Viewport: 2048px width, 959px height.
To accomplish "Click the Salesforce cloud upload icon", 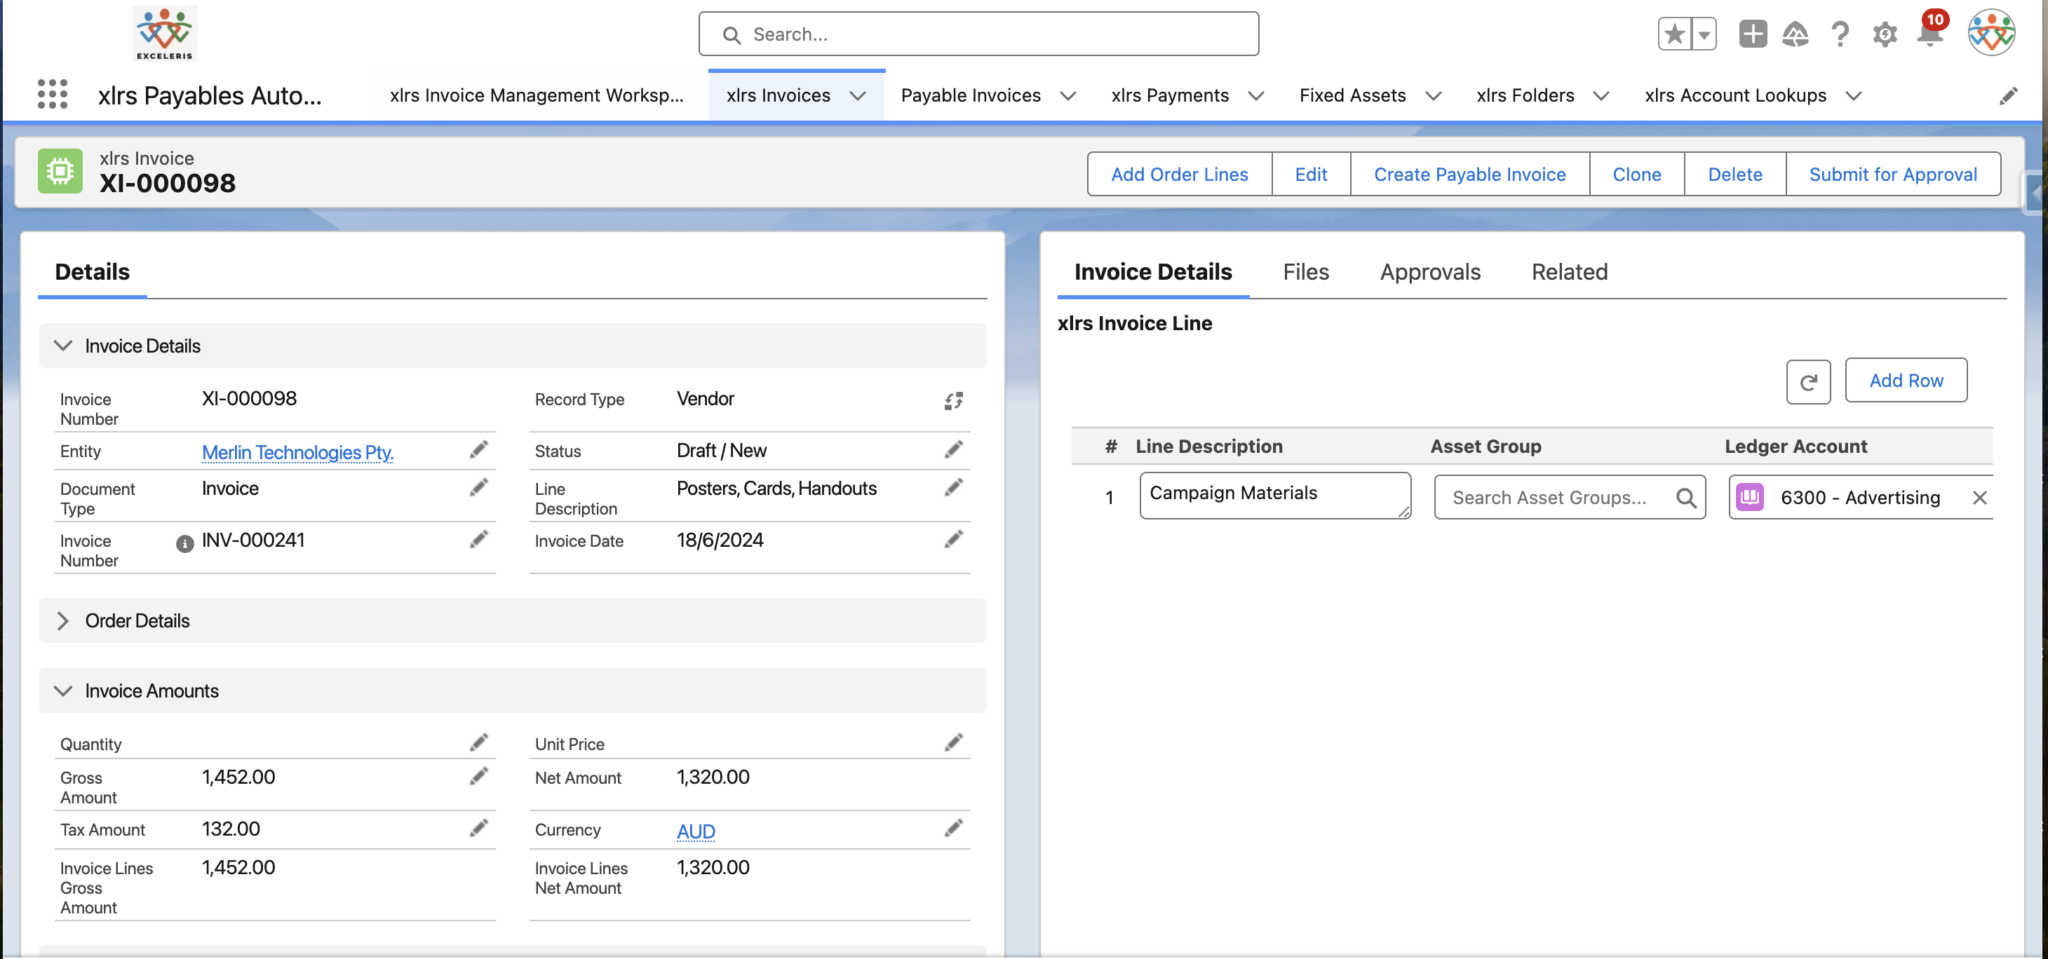I will (1796, 33).
